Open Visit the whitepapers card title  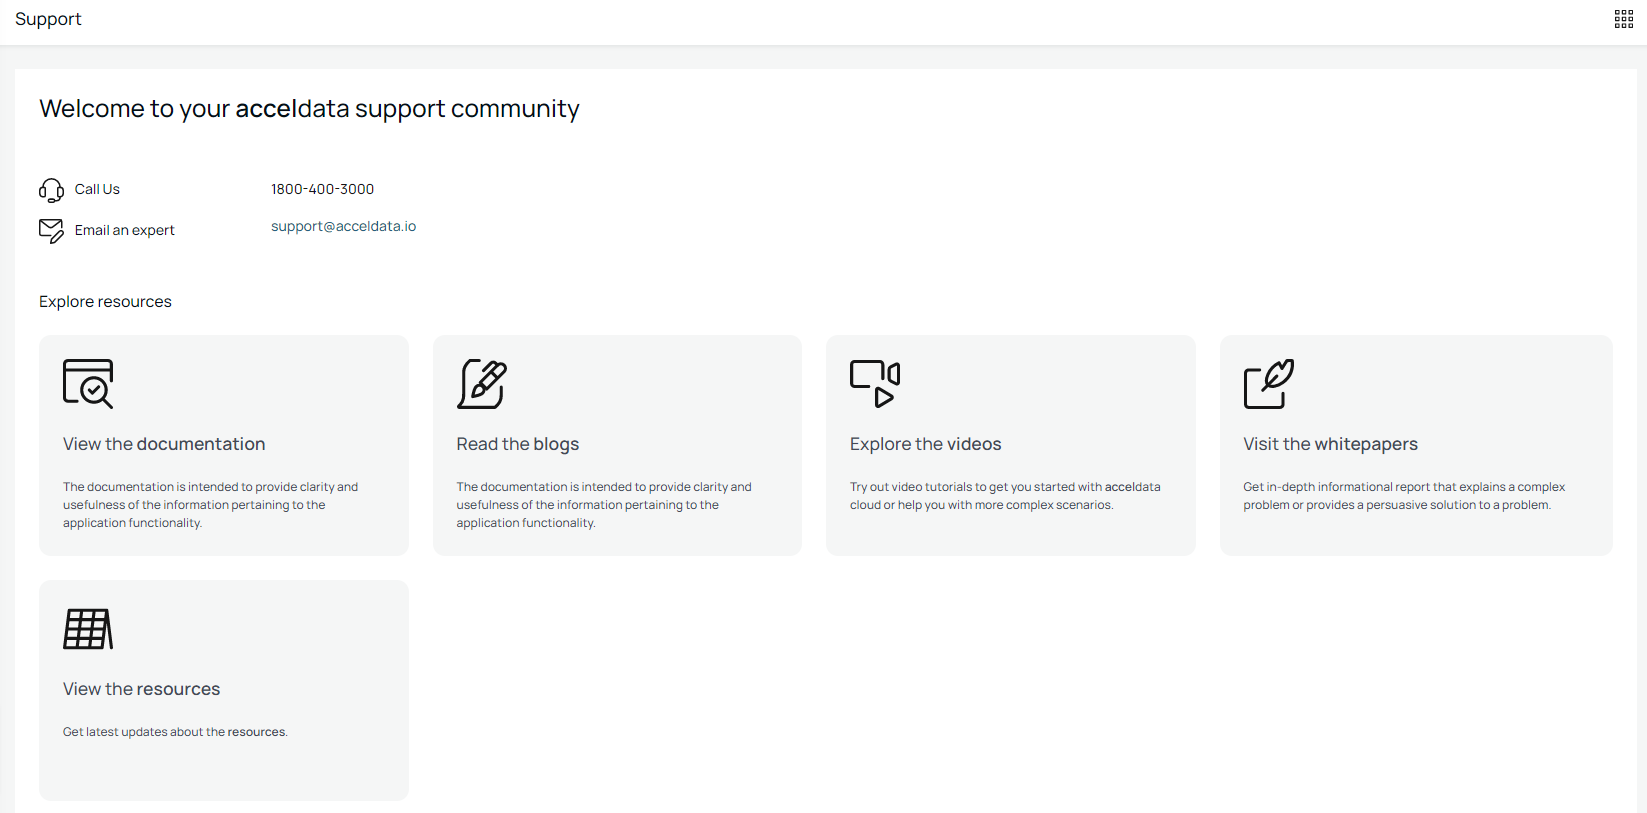(1331, 444)
